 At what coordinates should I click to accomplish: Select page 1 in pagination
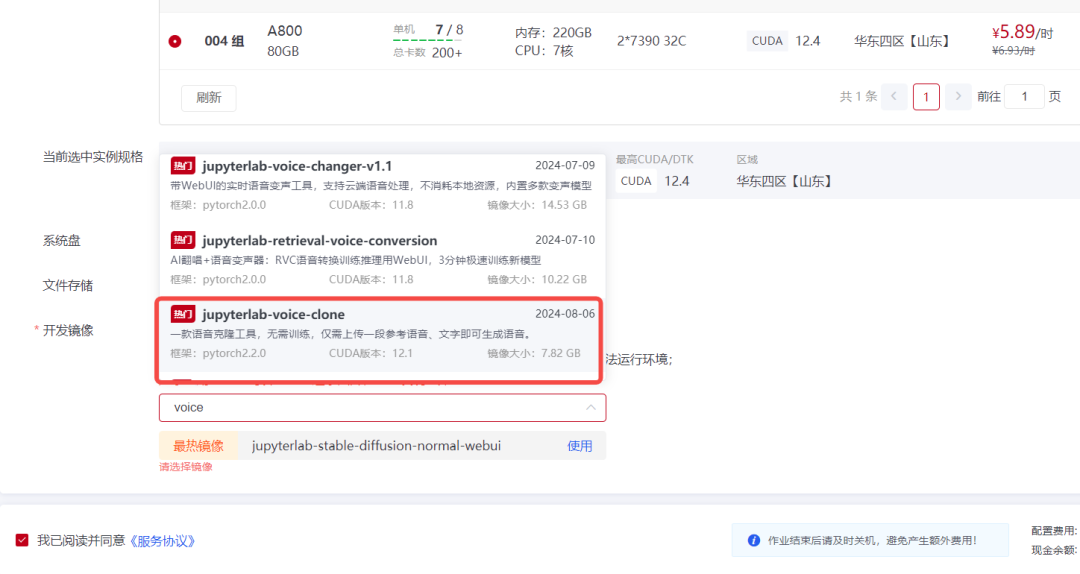point(926,96)
